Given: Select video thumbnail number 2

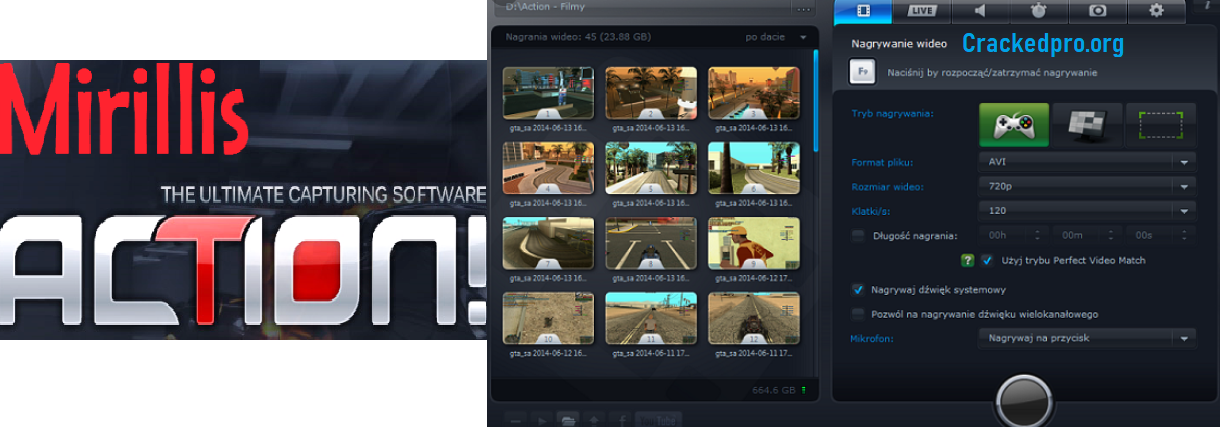Looking at the screenshot, I should point(650,94).
